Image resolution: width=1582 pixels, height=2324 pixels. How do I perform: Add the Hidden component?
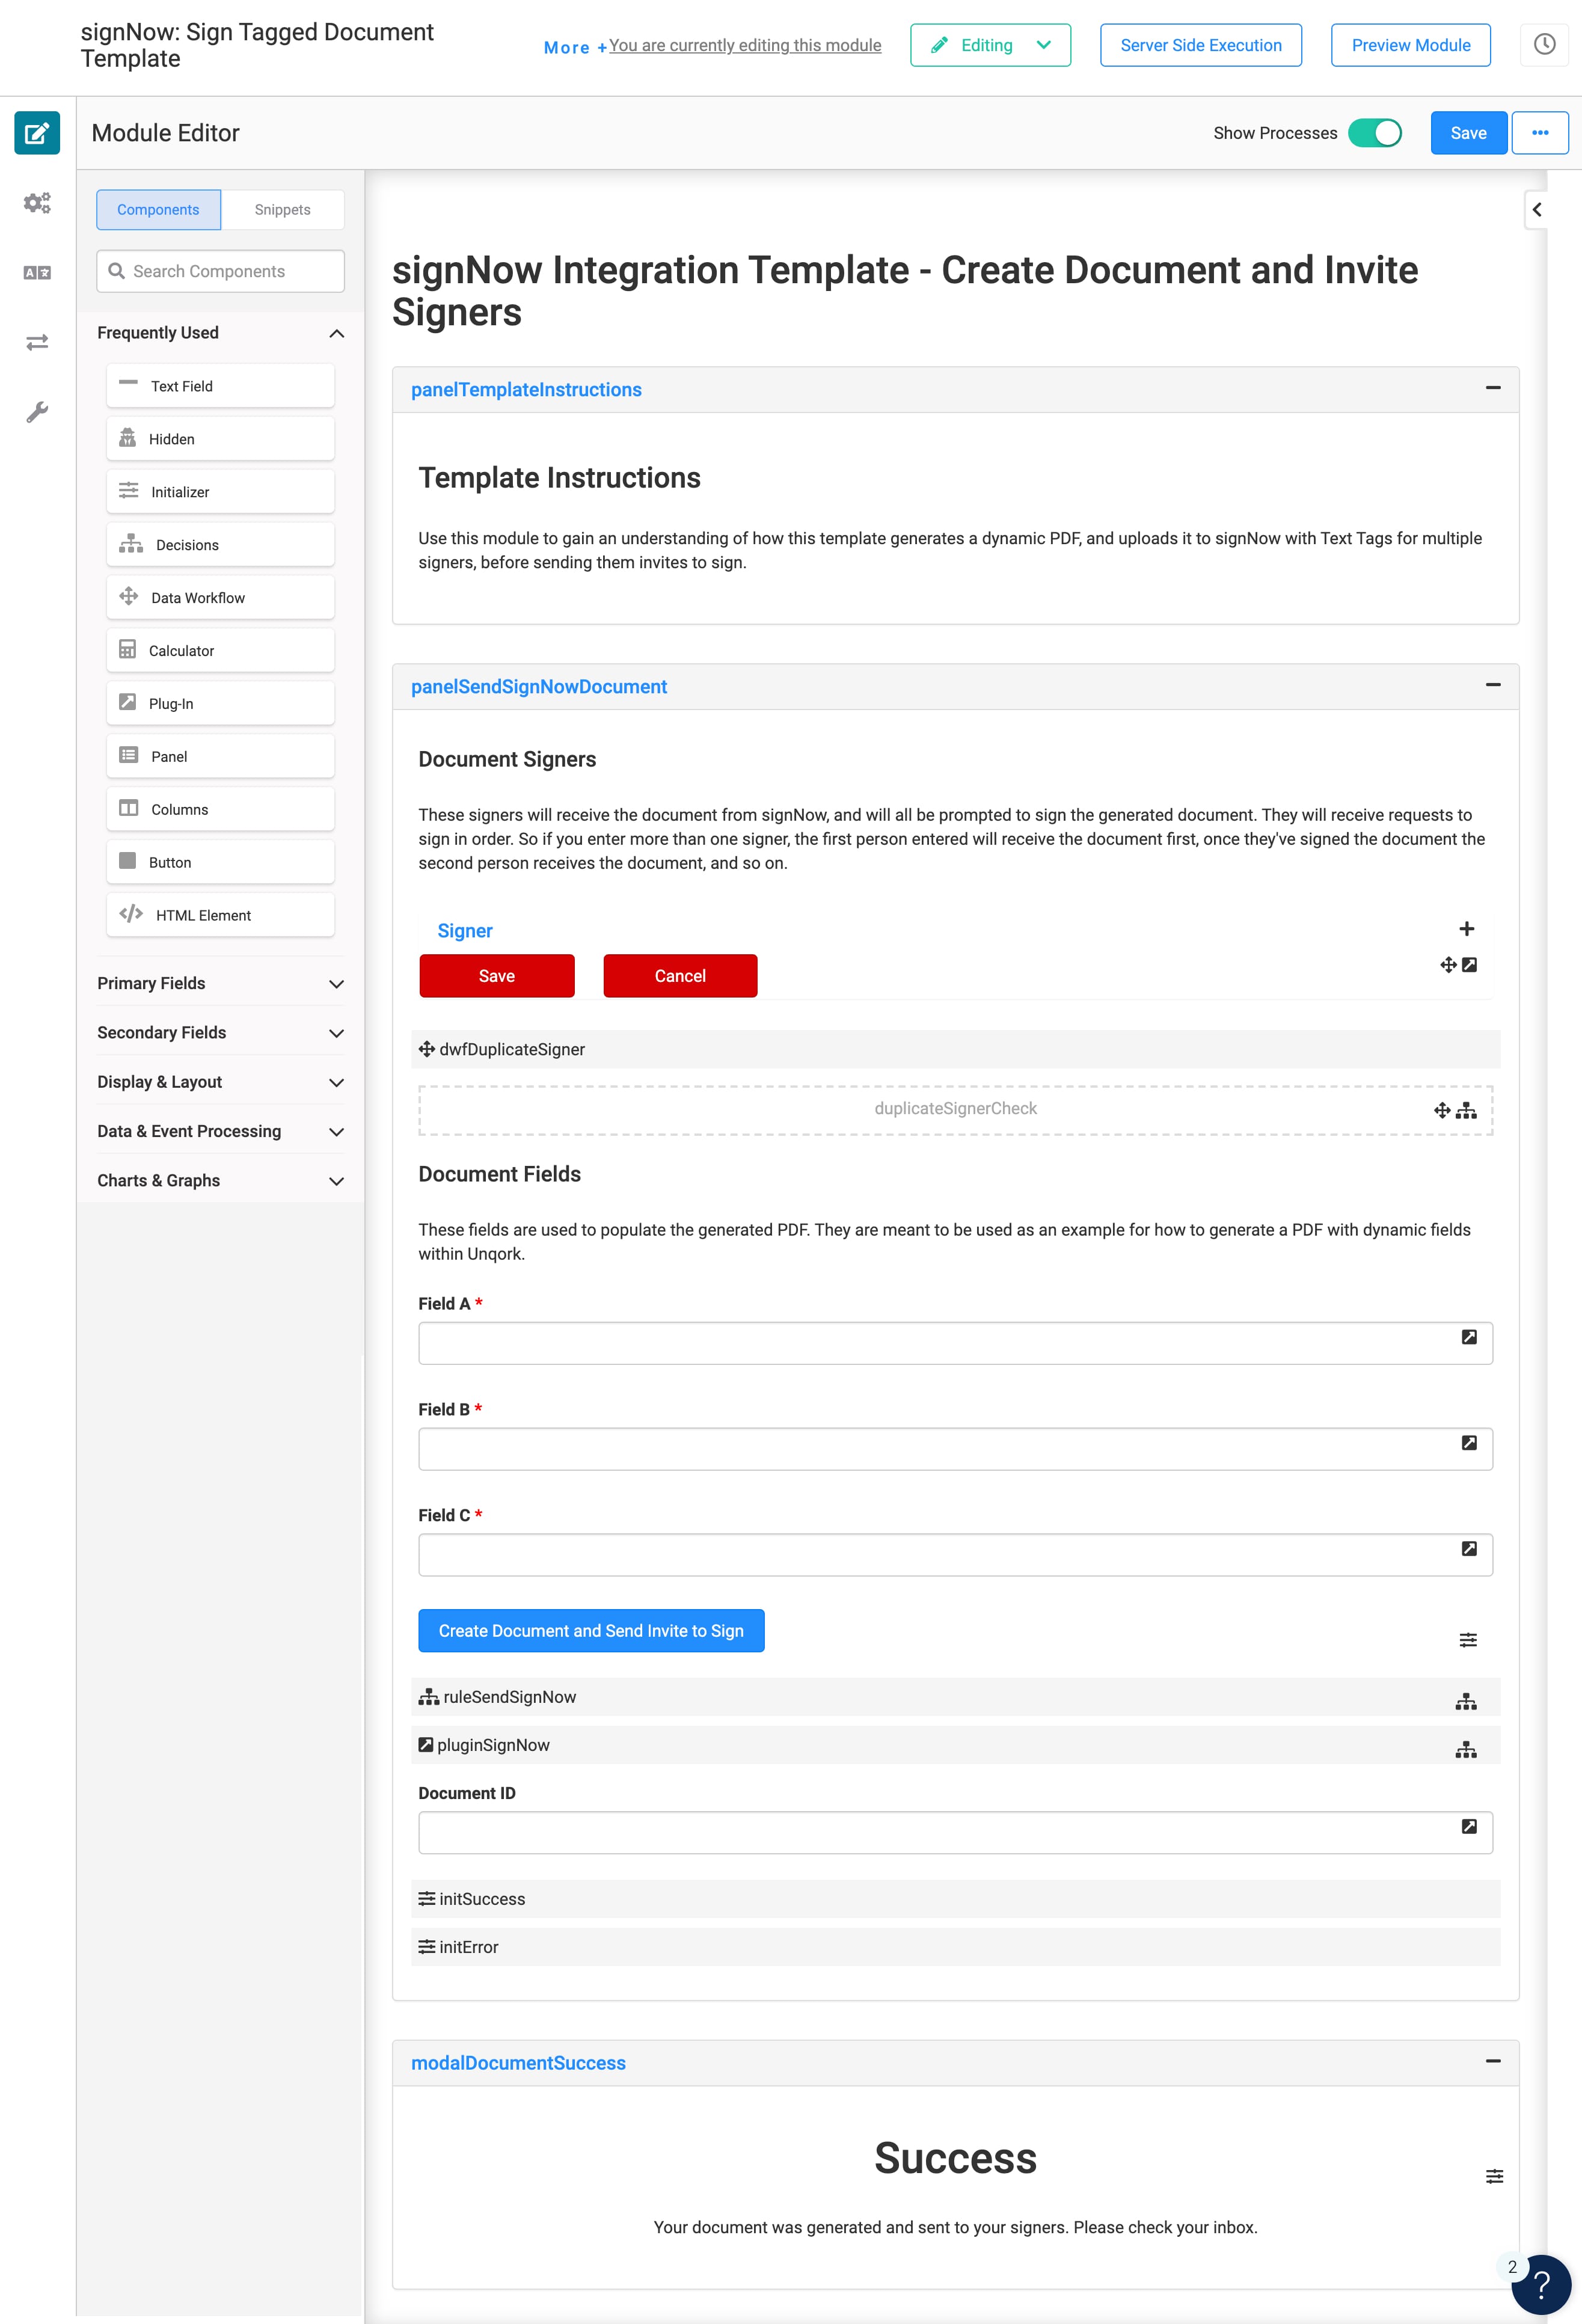coord(220,439)
